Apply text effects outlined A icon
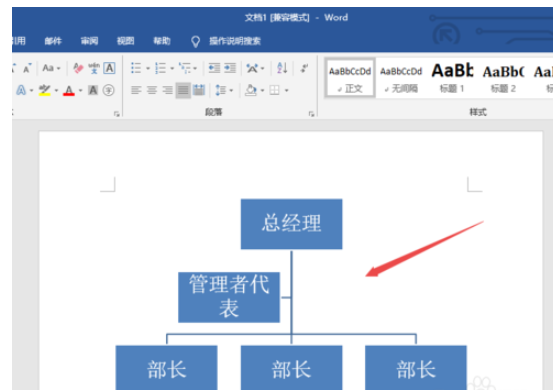This screenshot has height=390, width=553. pos(21,91)
